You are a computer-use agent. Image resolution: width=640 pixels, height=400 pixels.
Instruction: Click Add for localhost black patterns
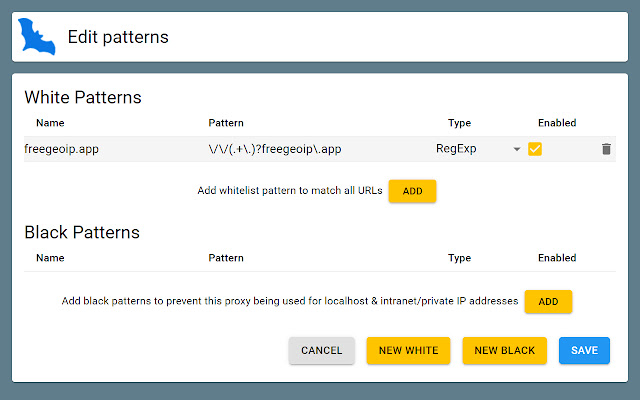click(x=548, y=301)
